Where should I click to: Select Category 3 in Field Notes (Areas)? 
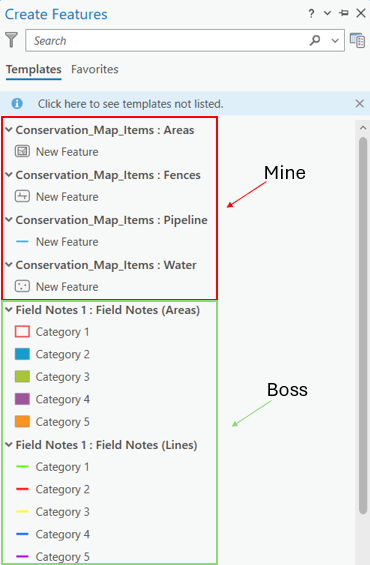coord(62,377)
